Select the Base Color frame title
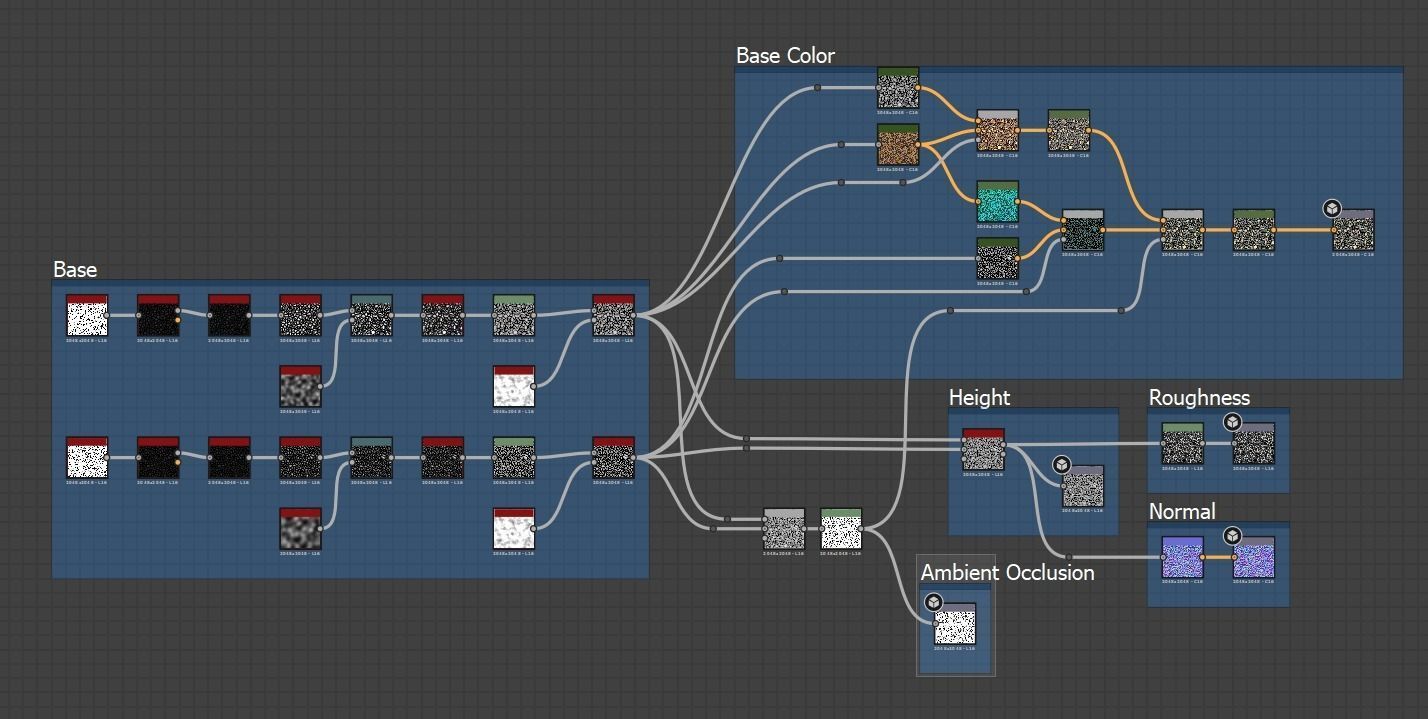 pos(785,55)
